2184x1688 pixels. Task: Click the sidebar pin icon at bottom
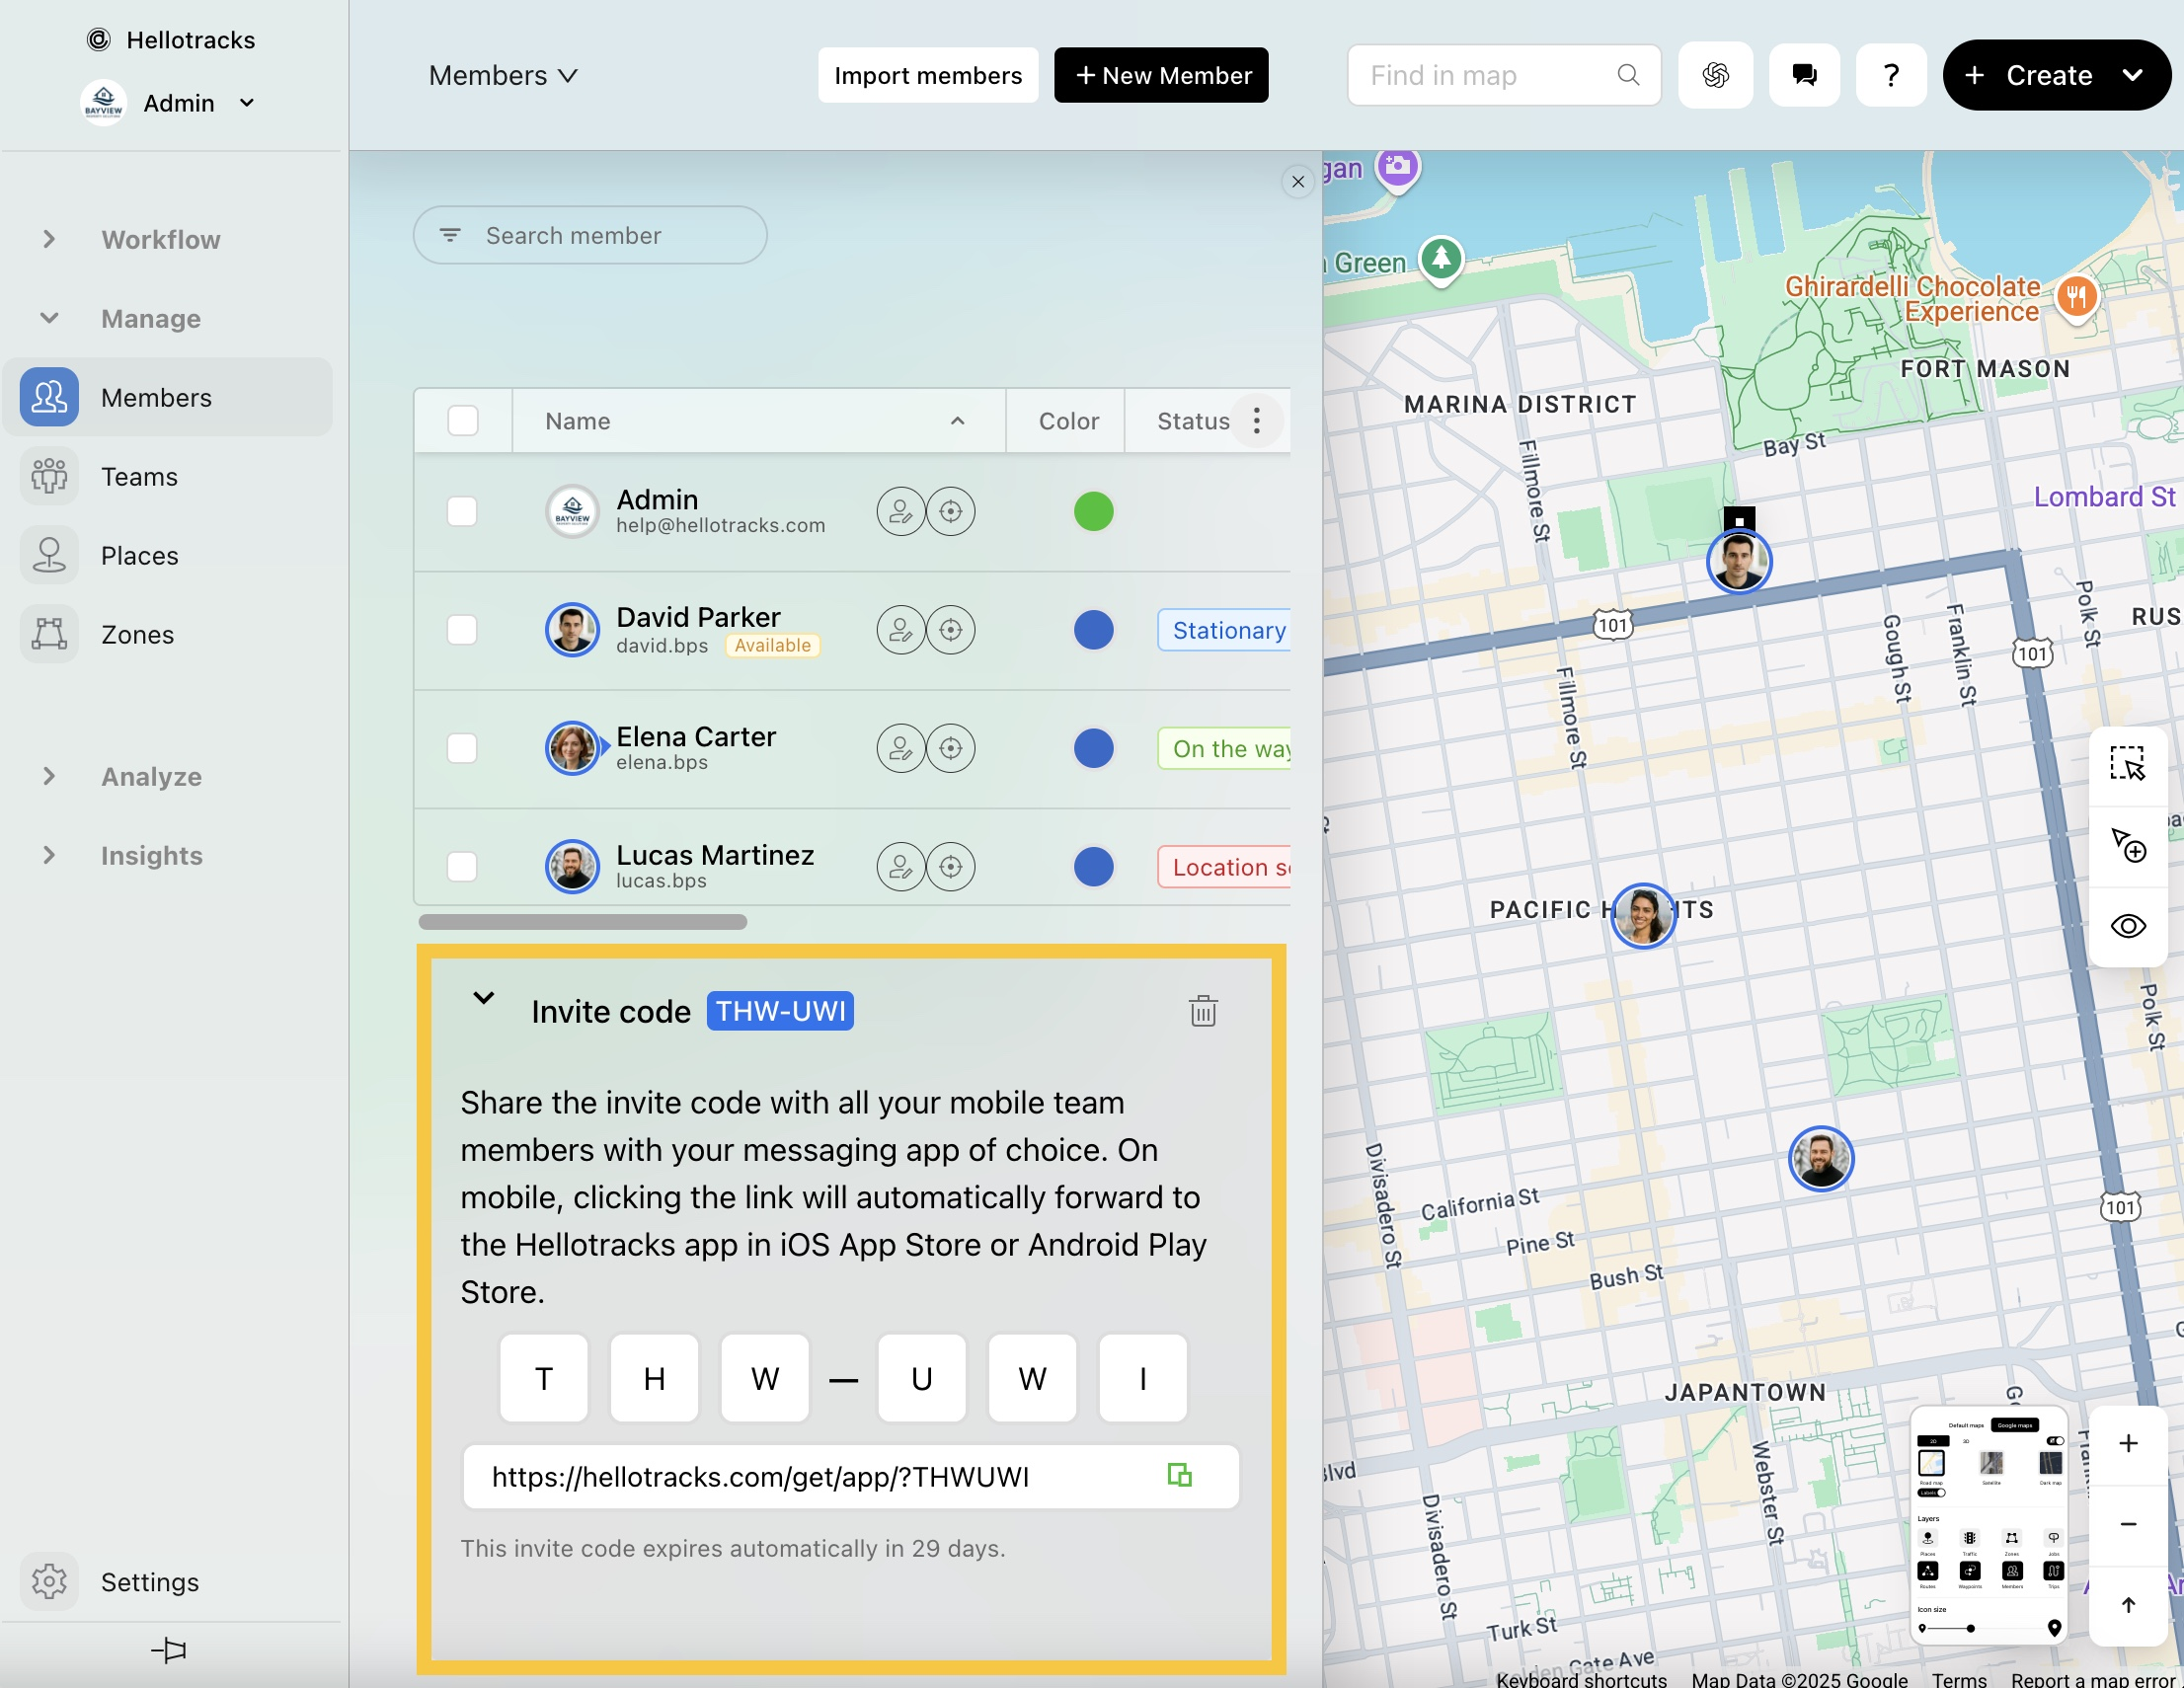[x=169, y=1650]
